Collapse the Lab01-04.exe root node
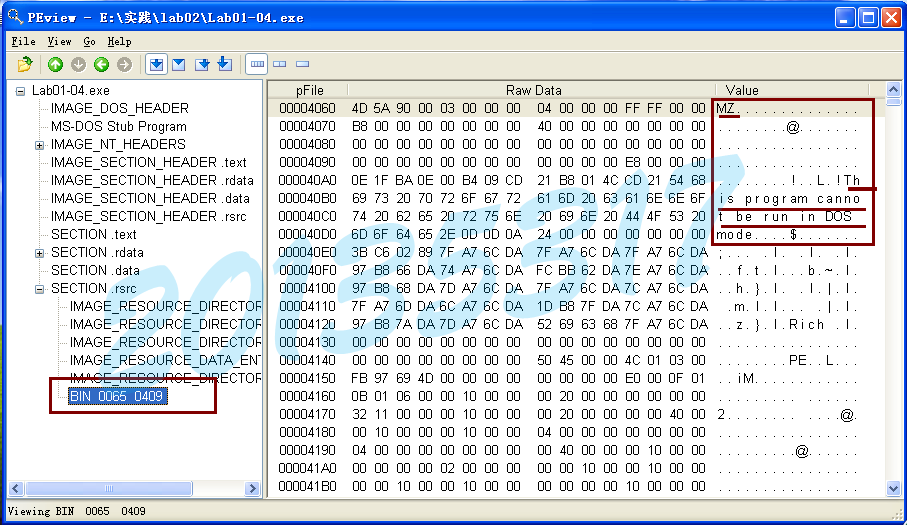The height and width of the screenshot is (525, 907). pyautogui.click(x=21, y=91)
